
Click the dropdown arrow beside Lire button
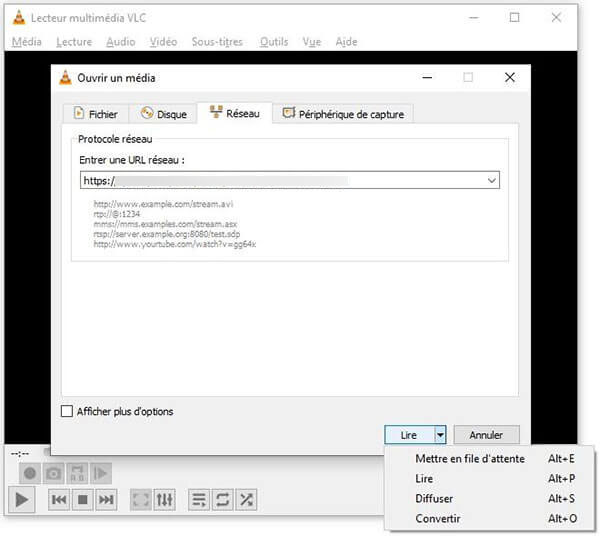(x=440, y=435)
